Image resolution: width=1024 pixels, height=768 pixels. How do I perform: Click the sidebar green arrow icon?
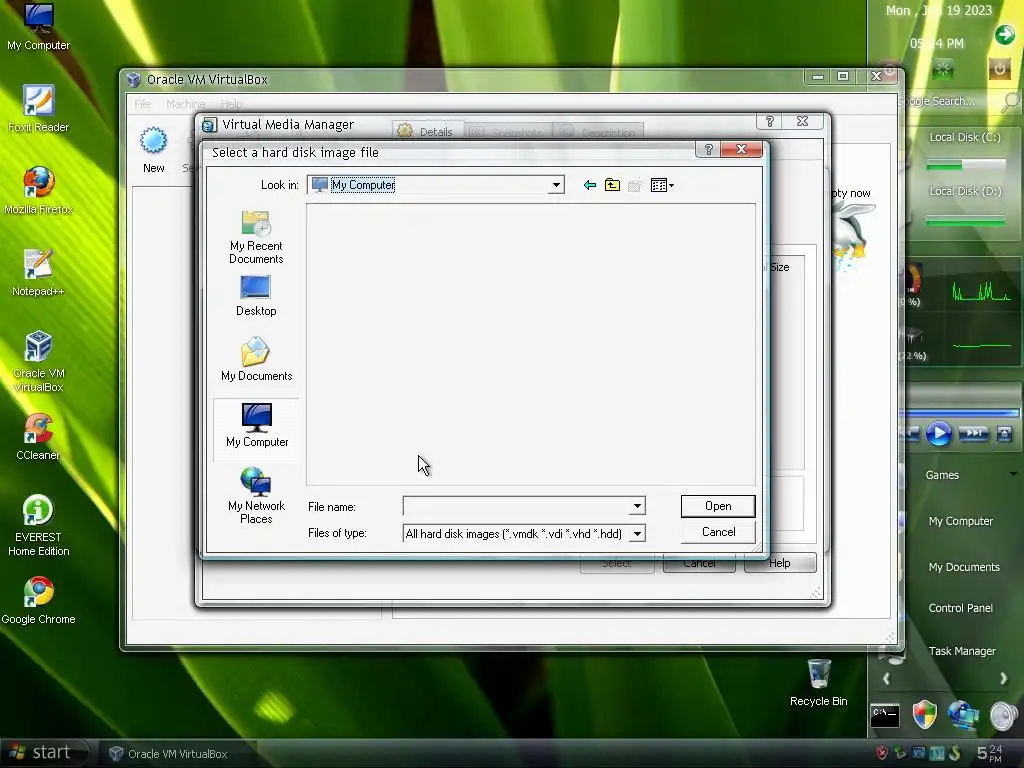click(x=1004, y=35)
